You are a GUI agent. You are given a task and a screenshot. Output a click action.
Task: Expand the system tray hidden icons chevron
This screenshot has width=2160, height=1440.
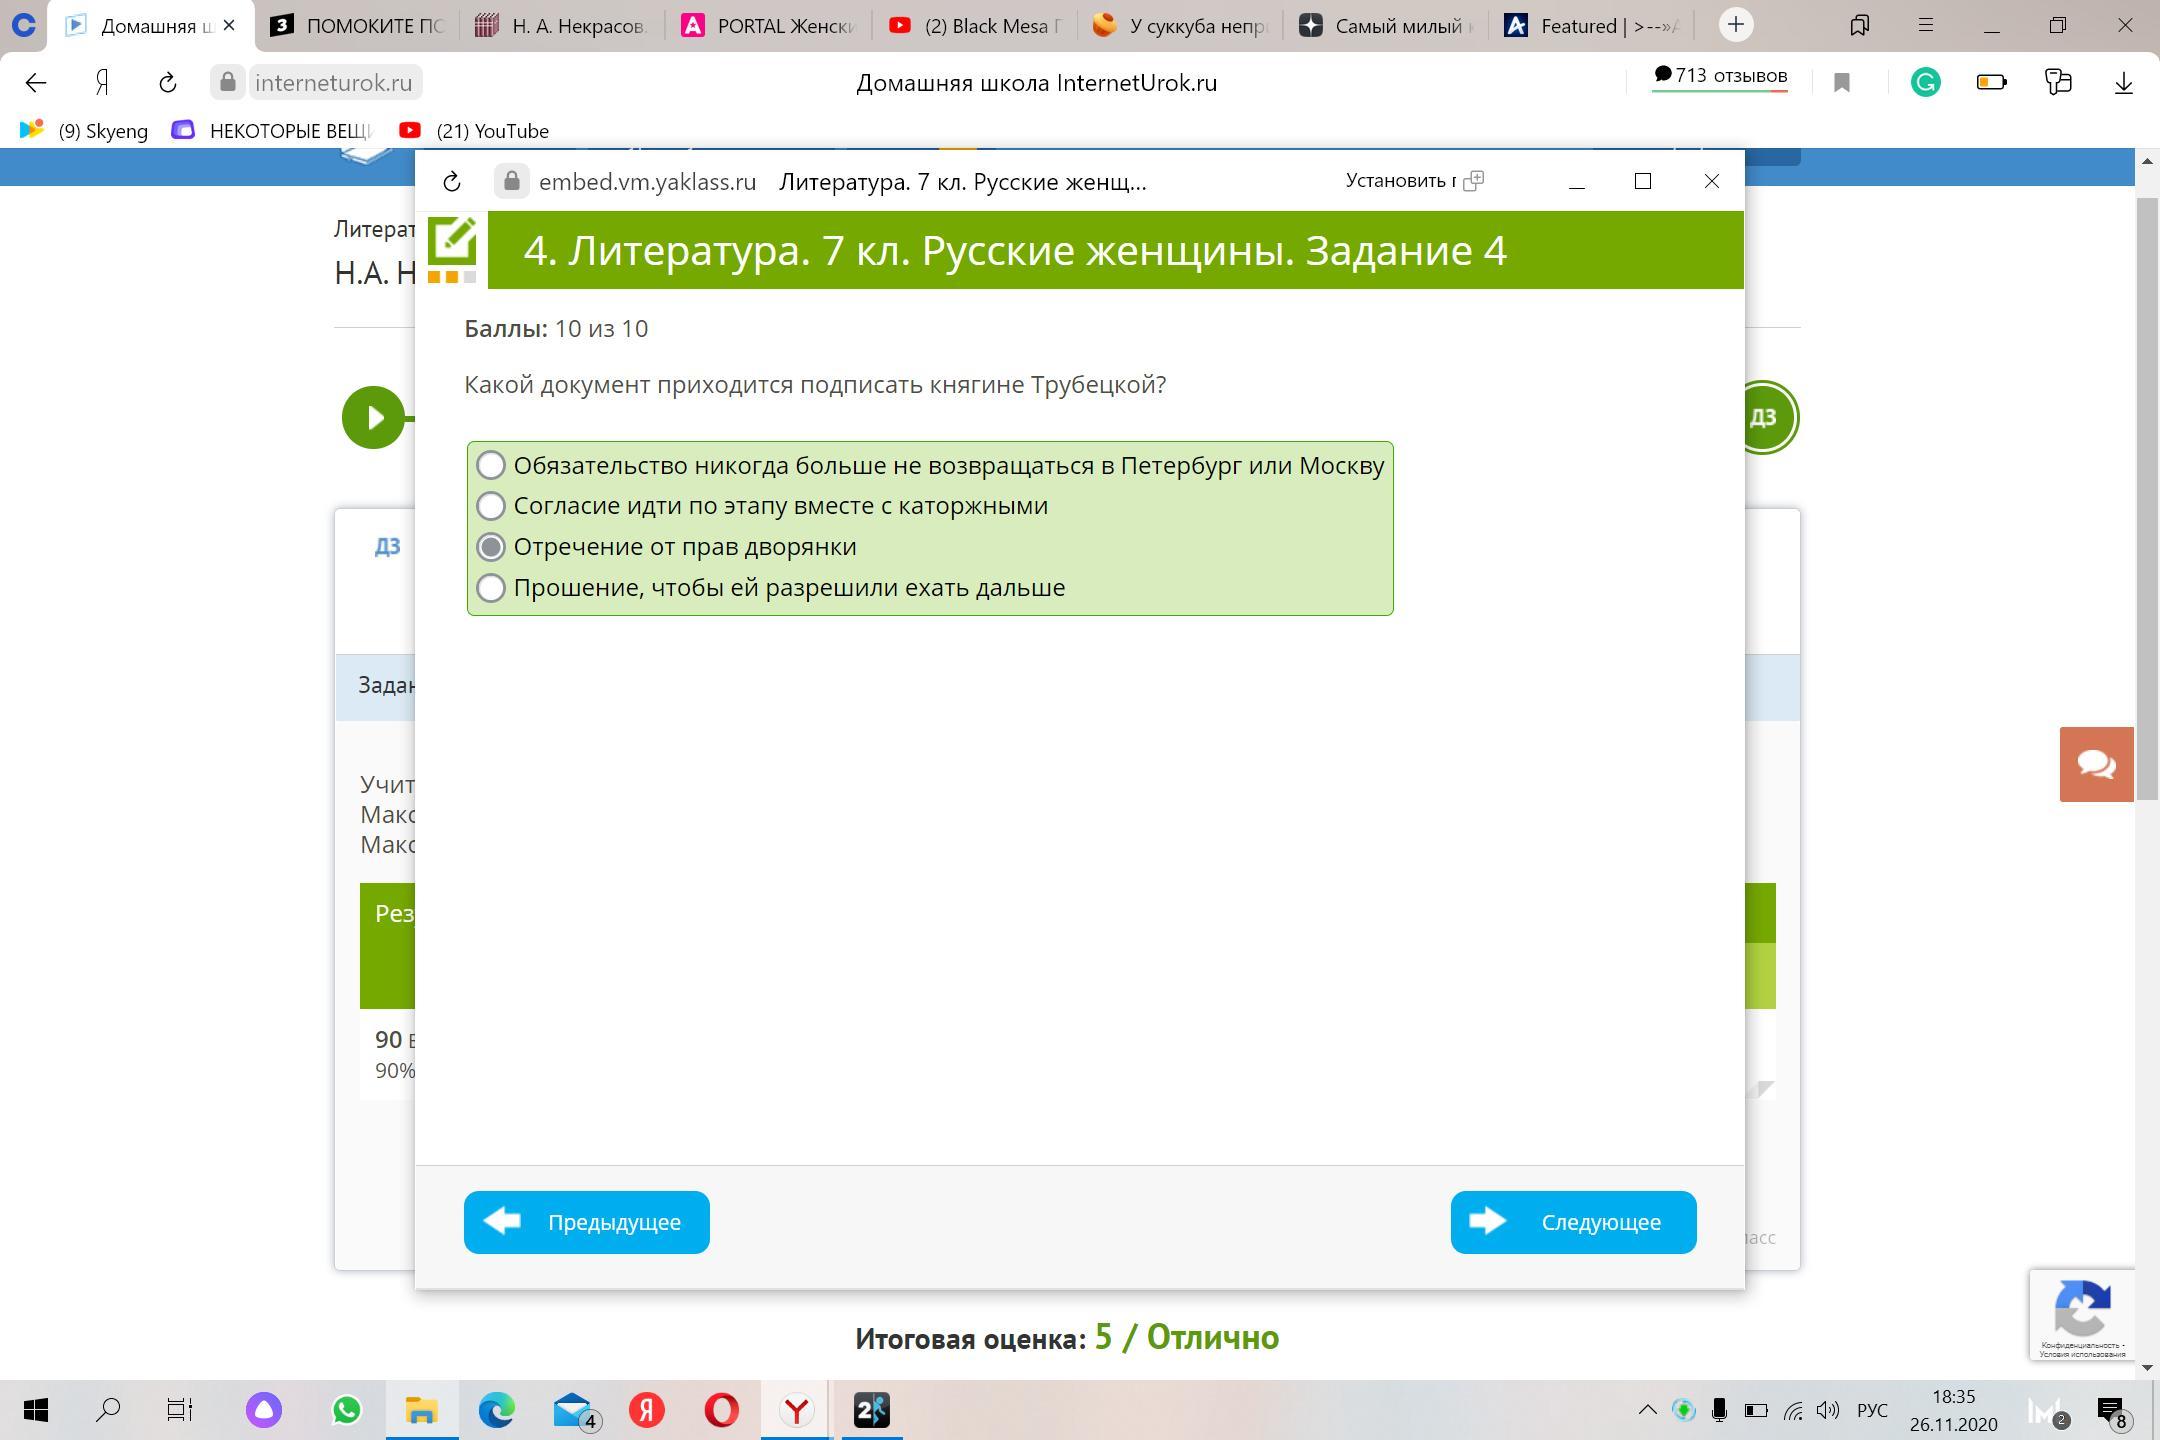(x=1647, y=1410)
